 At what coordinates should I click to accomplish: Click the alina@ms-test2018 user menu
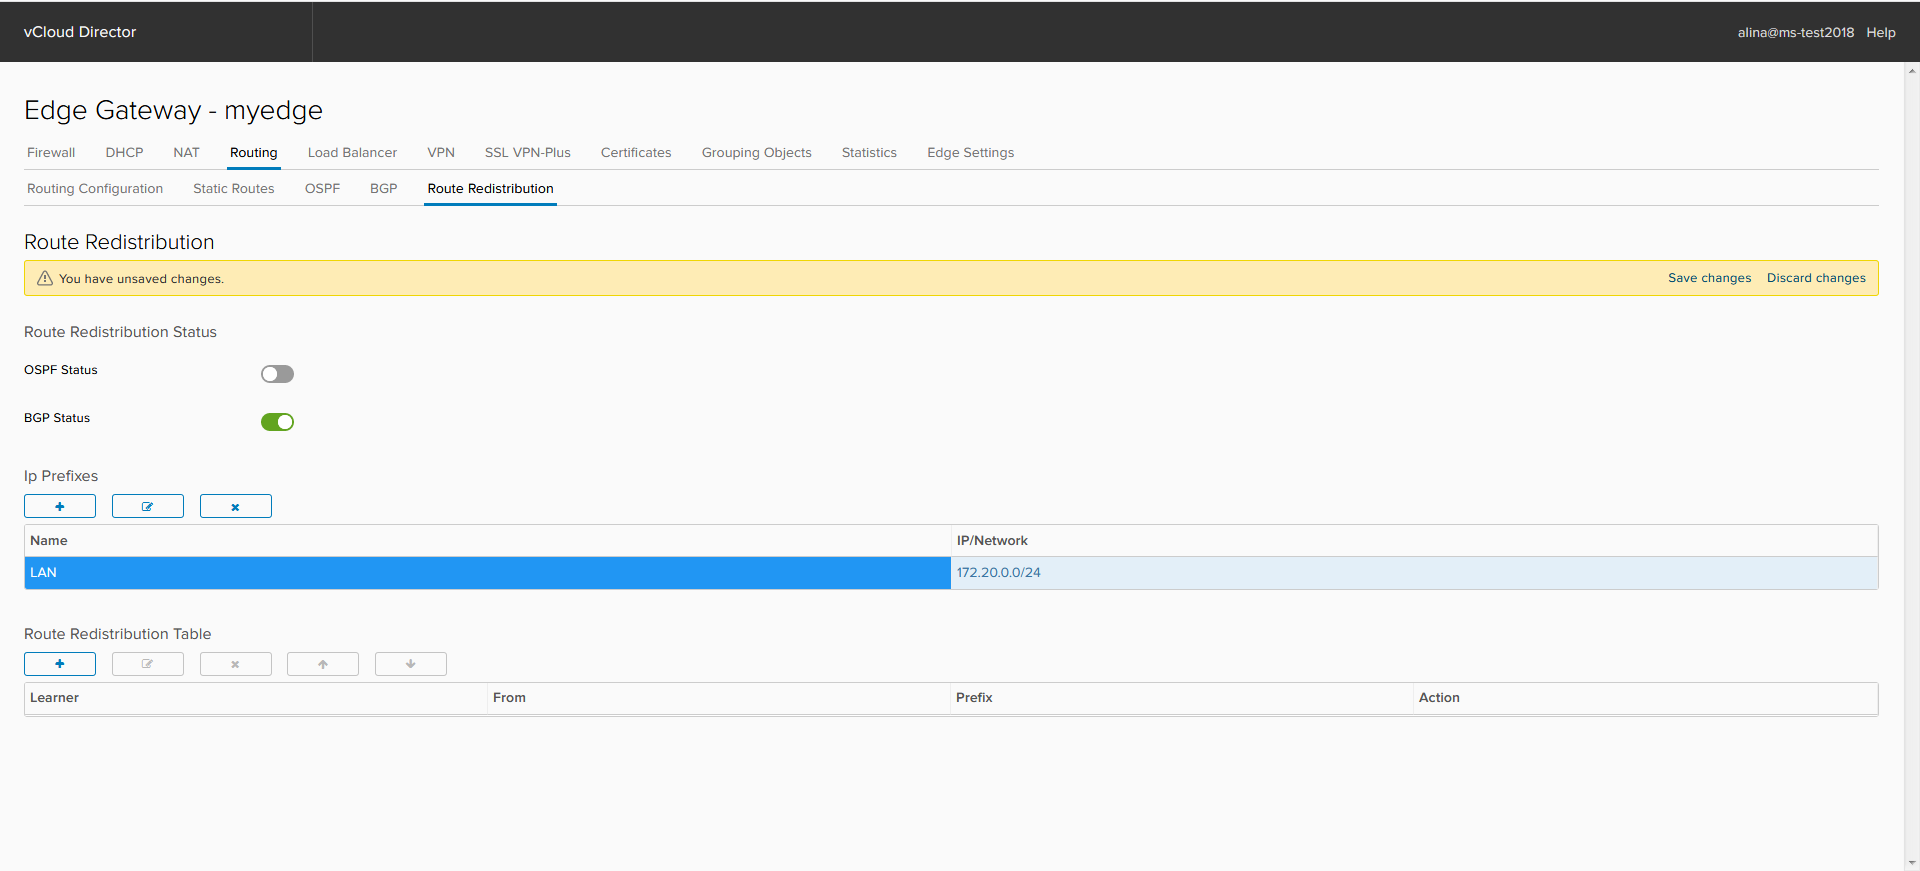1796,32
